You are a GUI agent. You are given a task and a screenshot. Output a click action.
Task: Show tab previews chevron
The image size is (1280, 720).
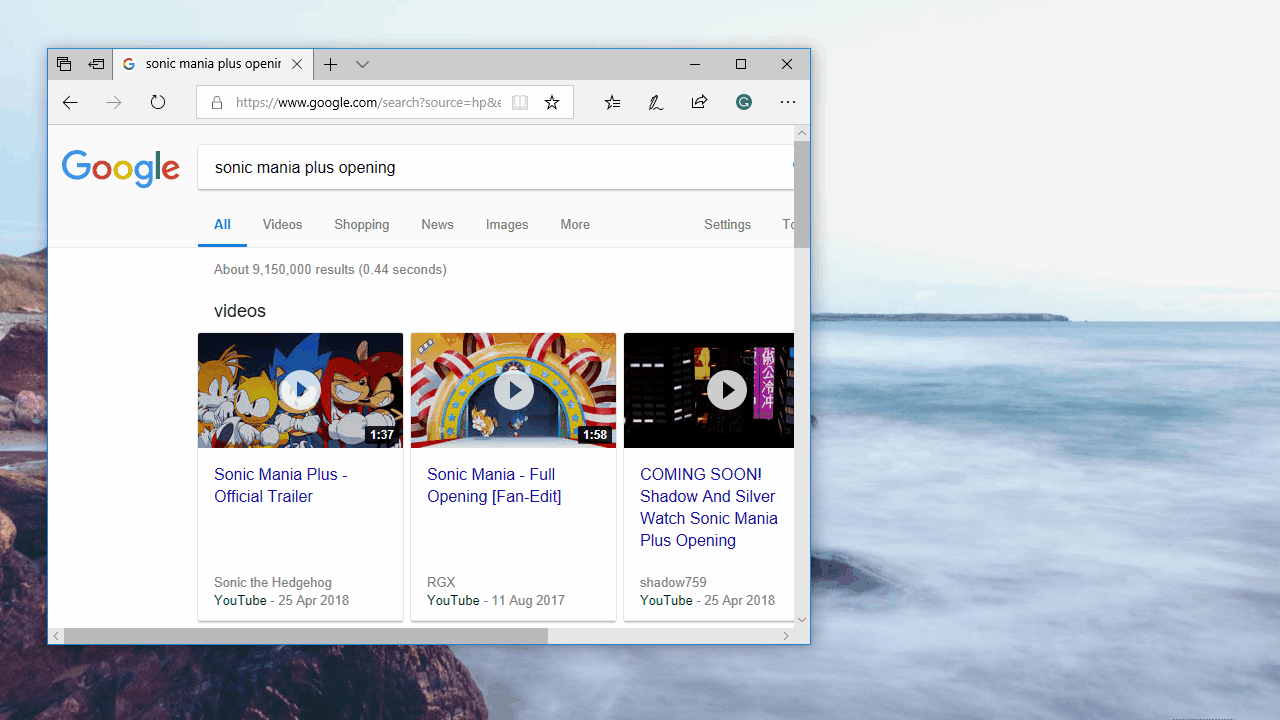[x=362, y=64]
